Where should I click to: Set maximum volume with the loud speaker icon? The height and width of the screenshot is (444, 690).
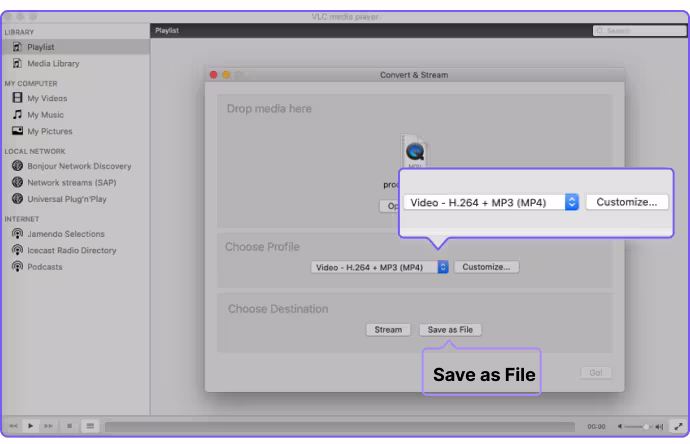point(659,426)
